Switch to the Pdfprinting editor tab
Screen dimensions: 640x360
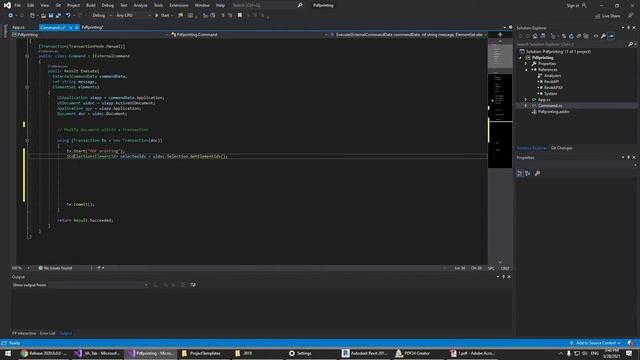coord(92,27)
